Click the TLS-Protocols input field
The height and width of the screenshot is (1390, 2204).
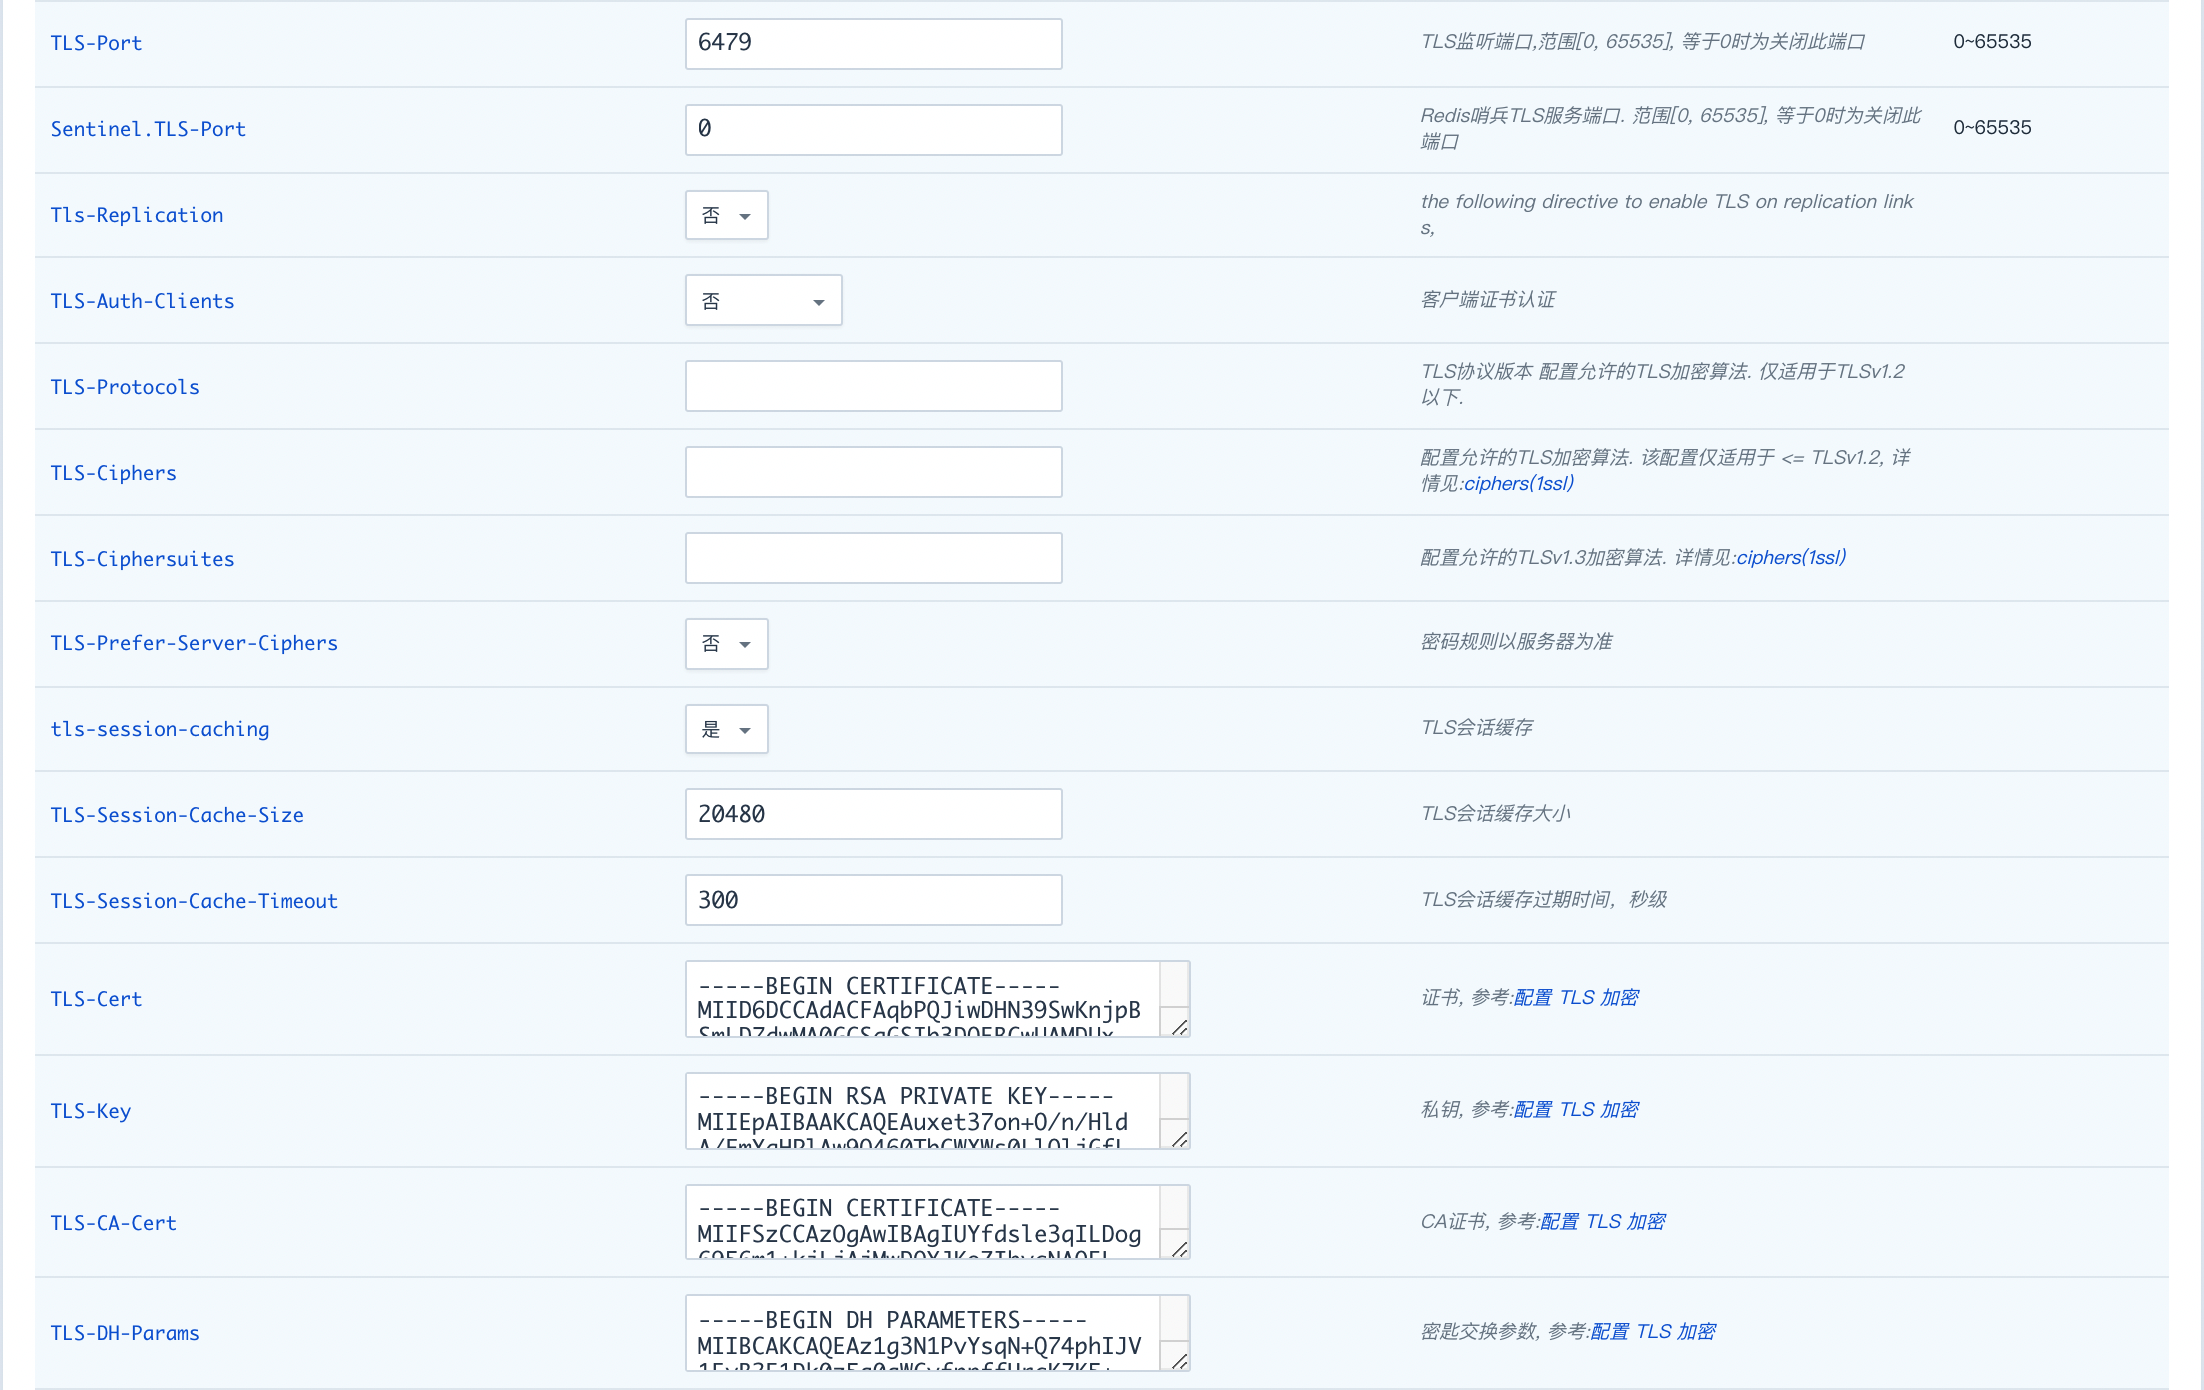873,386
